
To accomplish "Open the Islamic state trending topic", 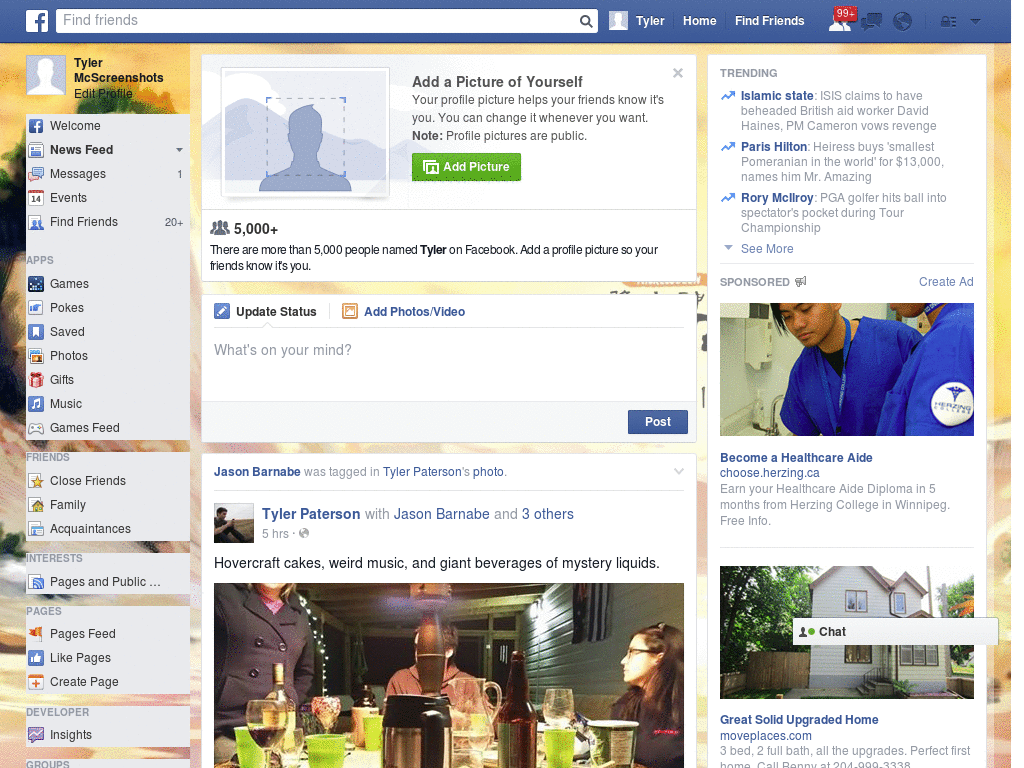I will pos(776,95).
